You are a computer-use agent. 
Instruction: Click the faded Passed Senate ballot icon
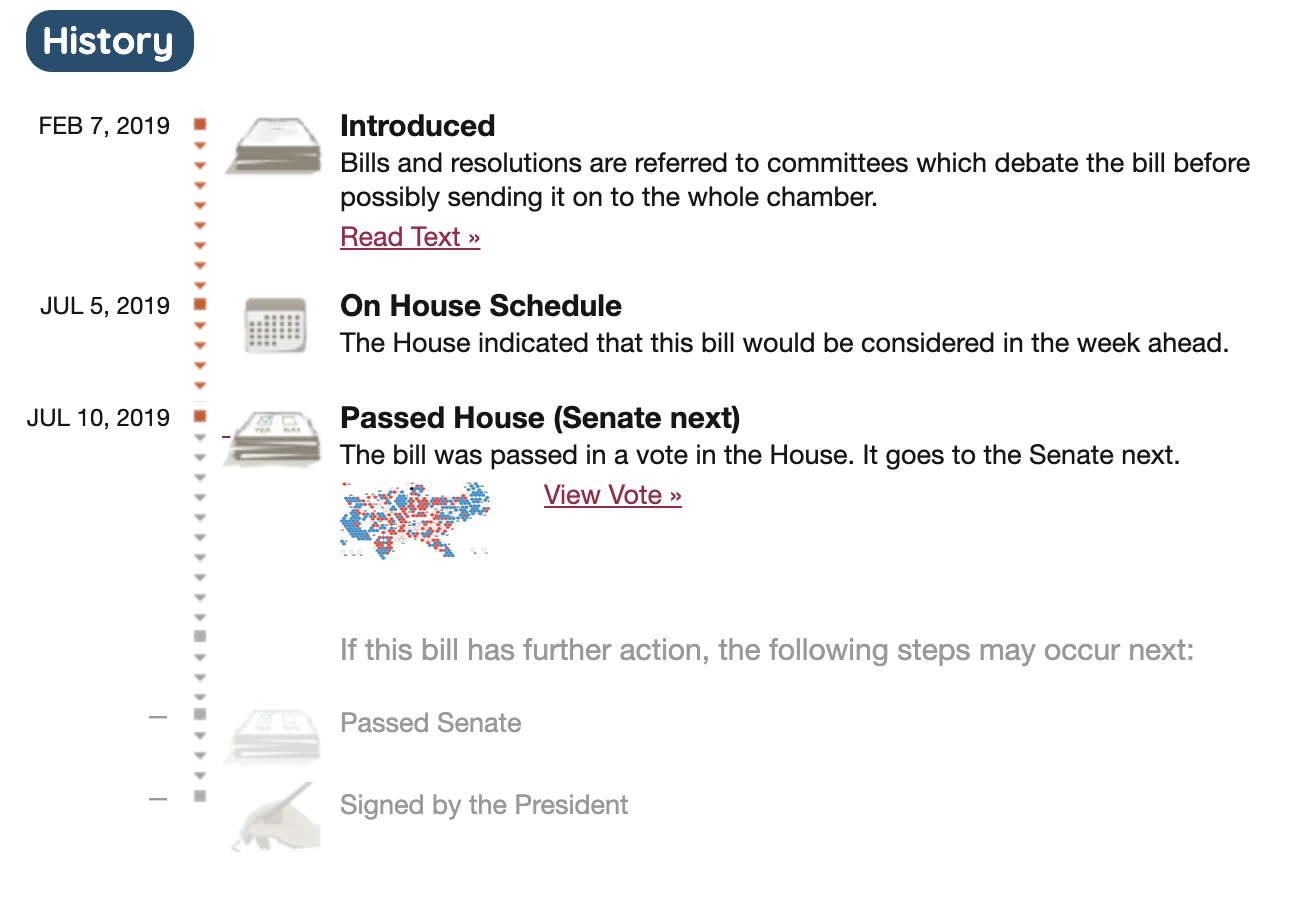274,736
